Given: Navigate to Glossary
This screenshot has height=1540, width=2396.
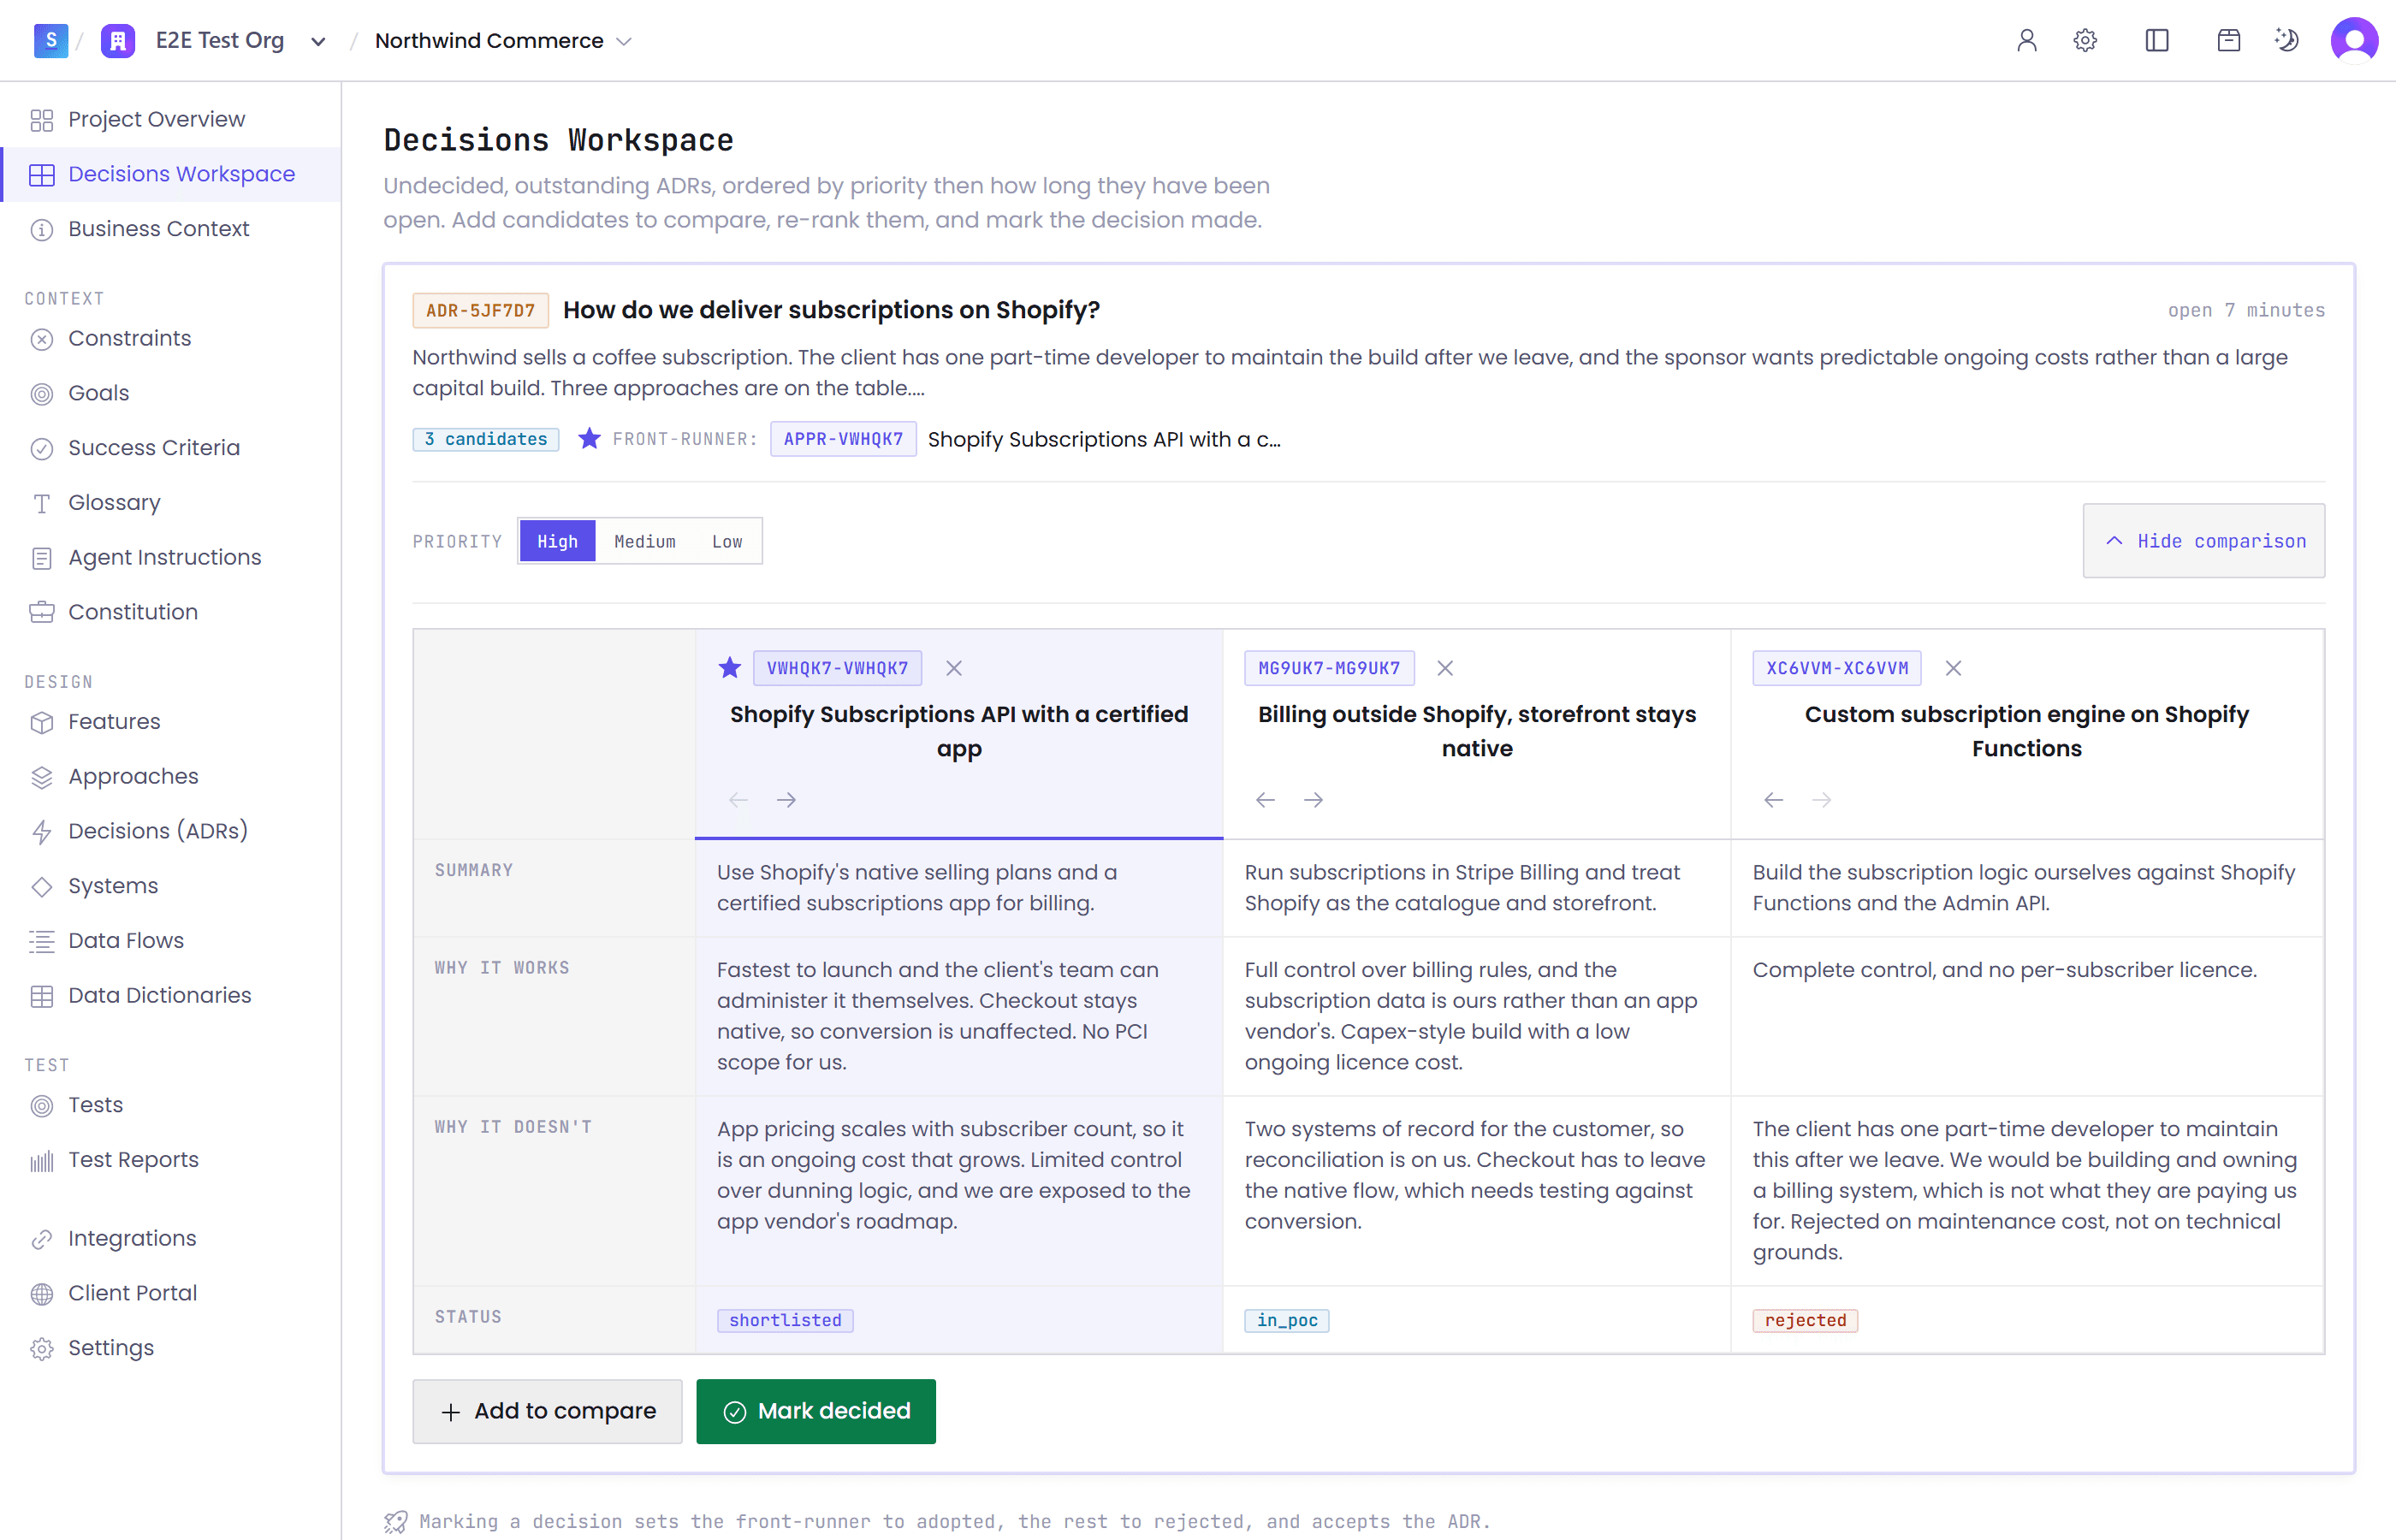Looking at the screenshot, I should click(x=171, y=503).
